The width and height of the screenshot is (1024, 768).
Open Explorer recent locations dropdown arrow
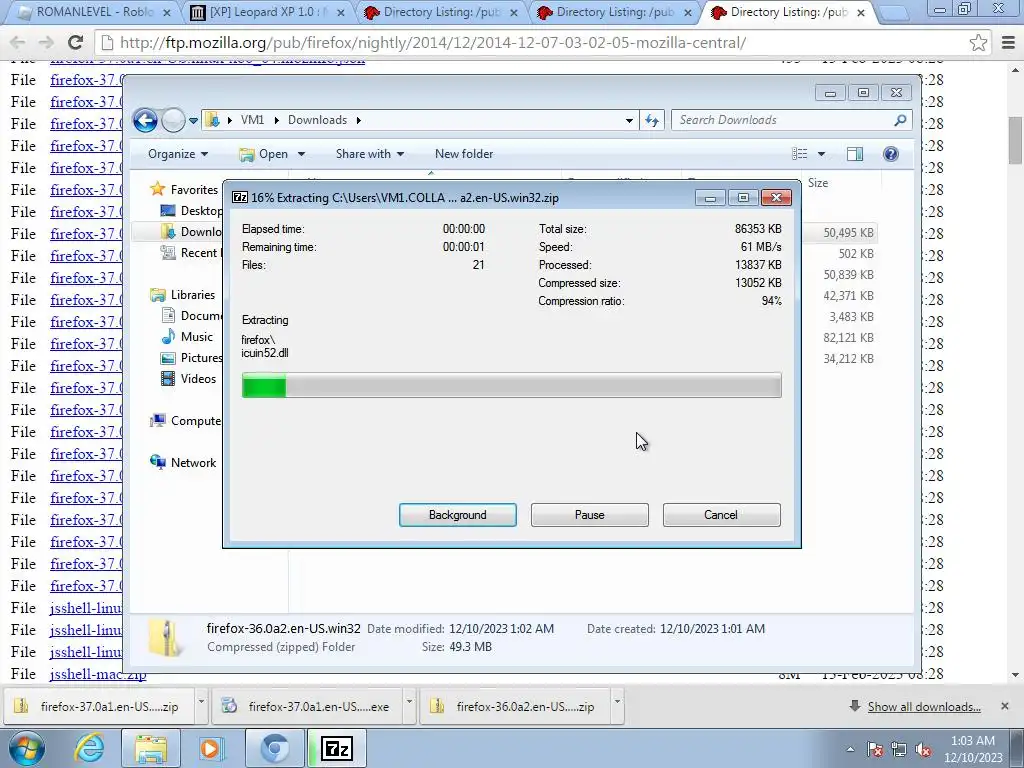193,121
